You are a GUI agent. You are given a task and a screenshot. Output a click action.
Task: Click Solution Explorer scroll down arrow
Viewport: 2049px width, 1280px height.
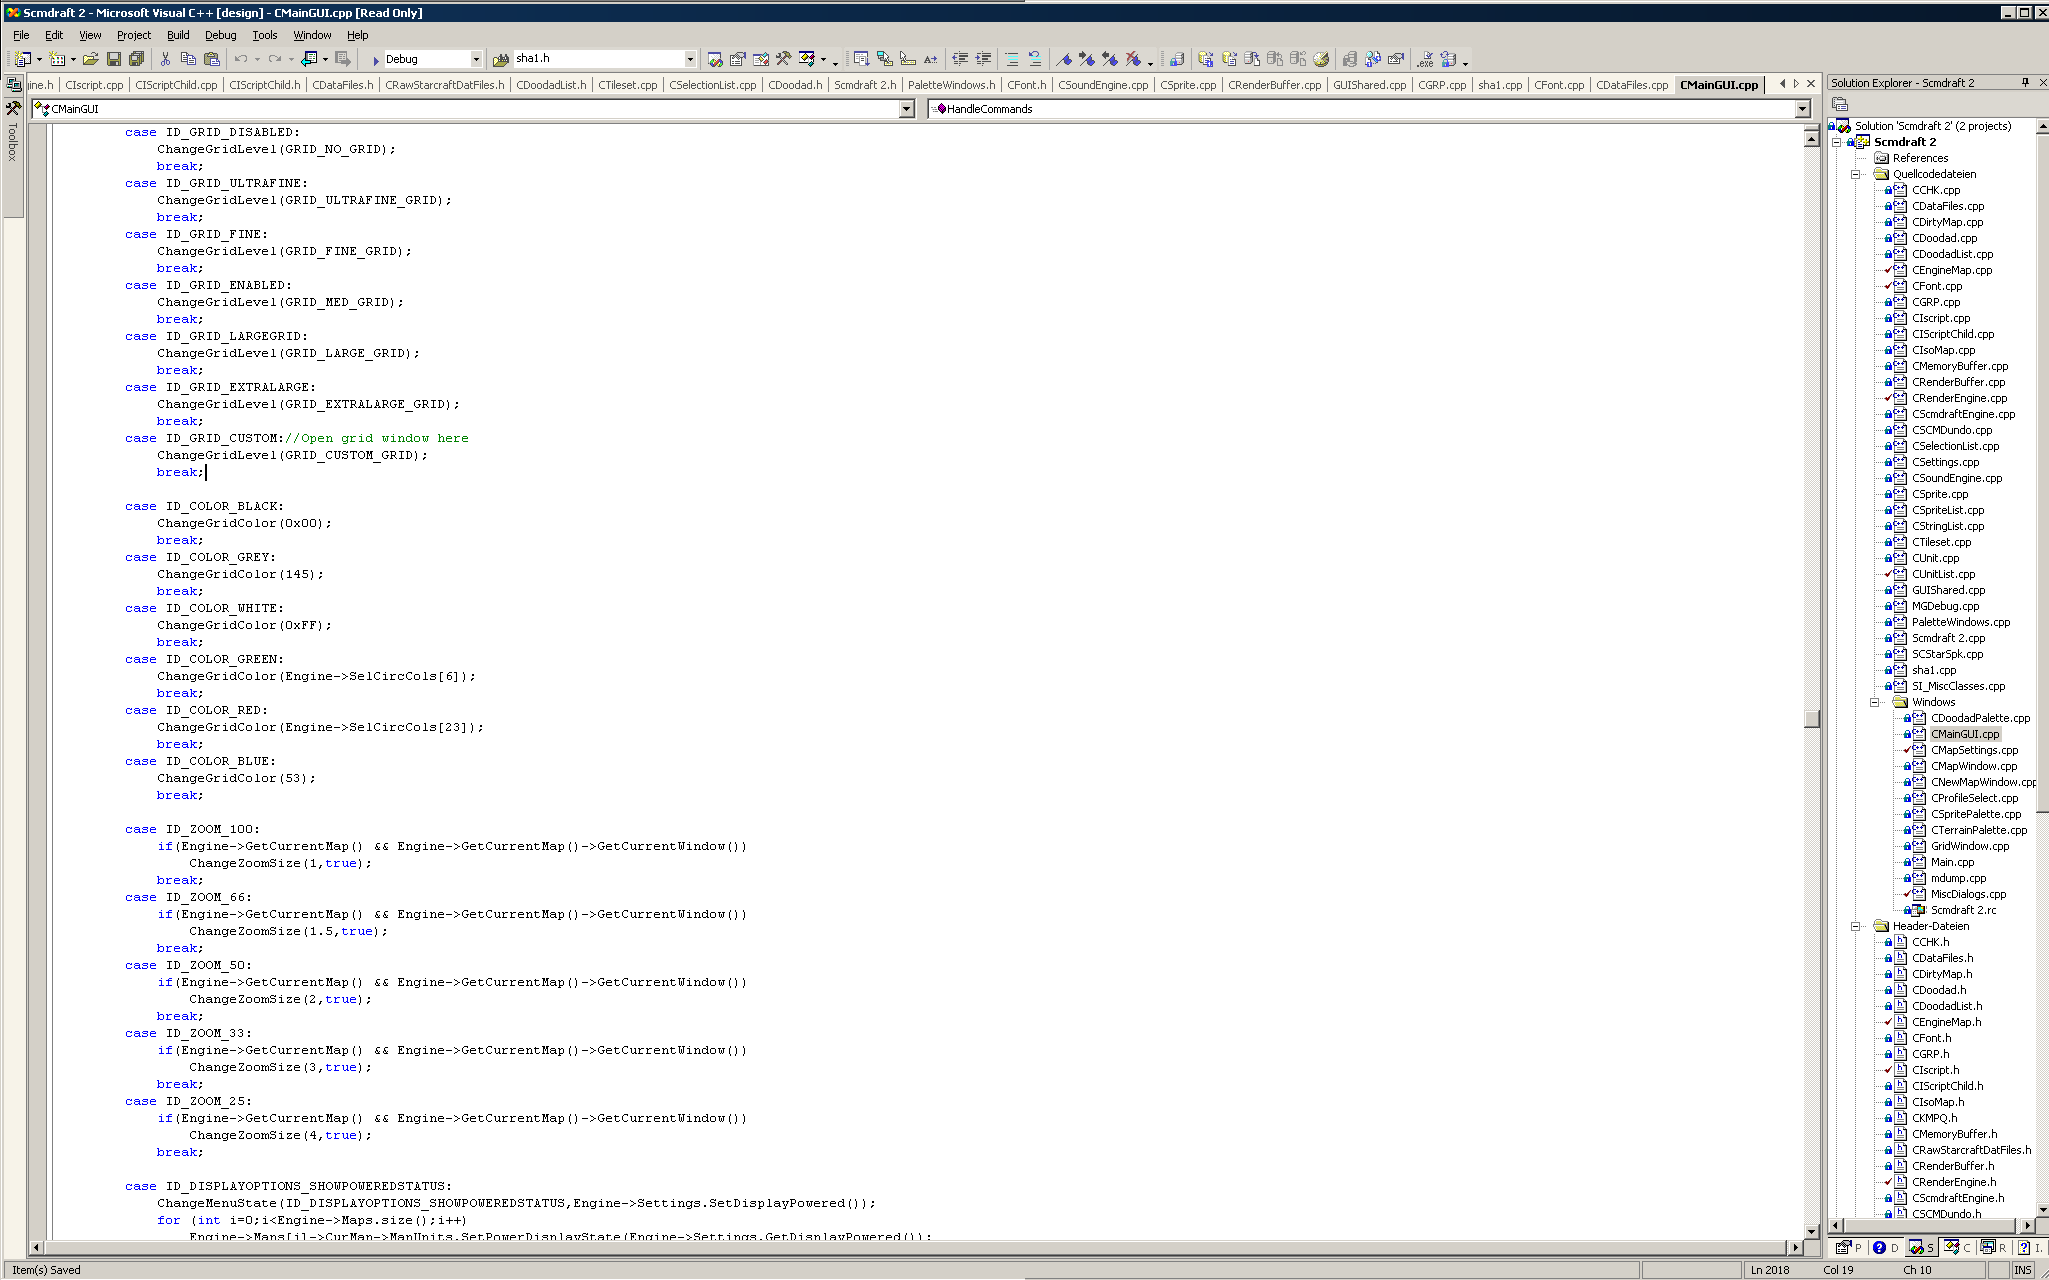[2041, 1209]
